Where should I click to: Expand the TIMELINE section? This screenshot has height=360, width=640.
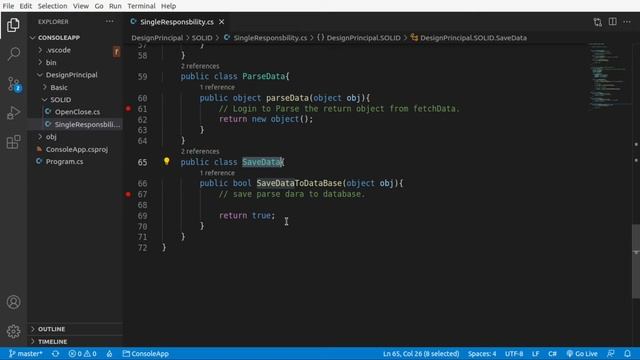(75, 342)
